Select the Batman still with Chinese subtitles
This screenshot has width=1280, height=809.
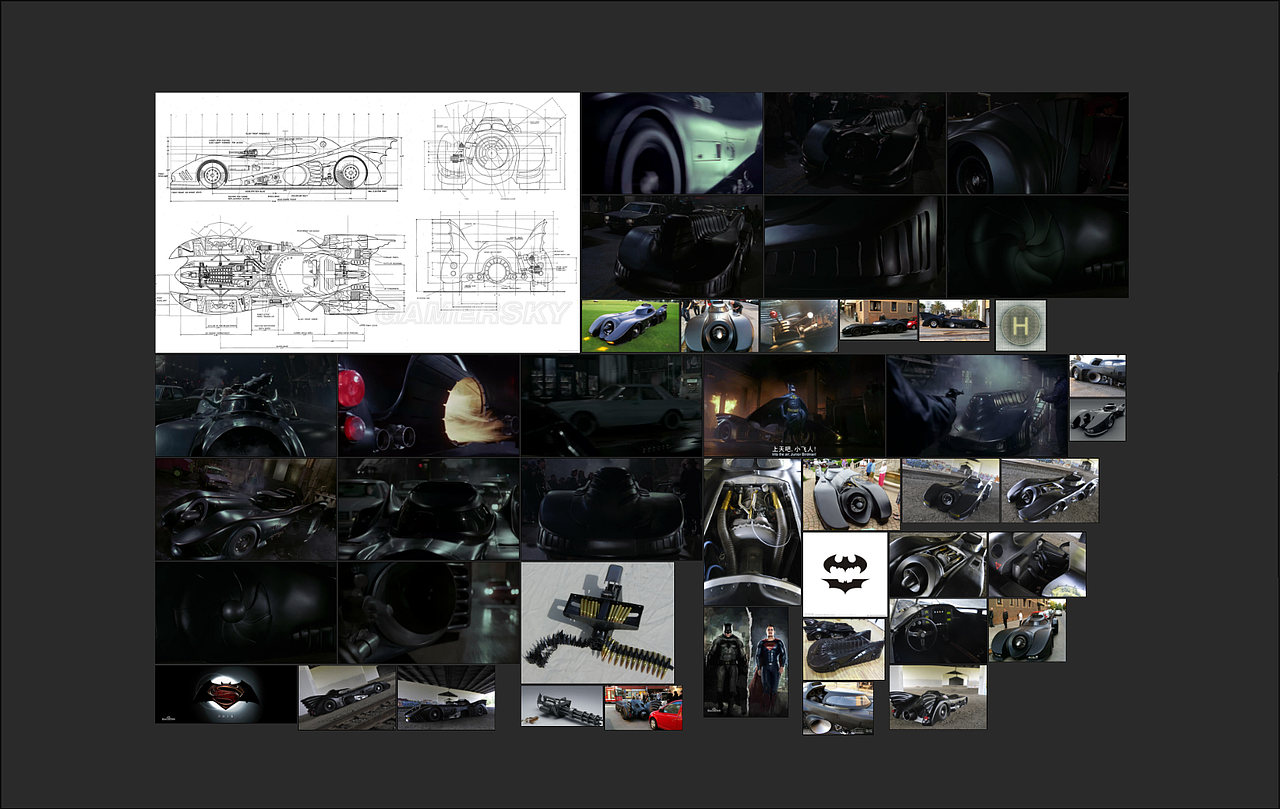coord(793,405)
